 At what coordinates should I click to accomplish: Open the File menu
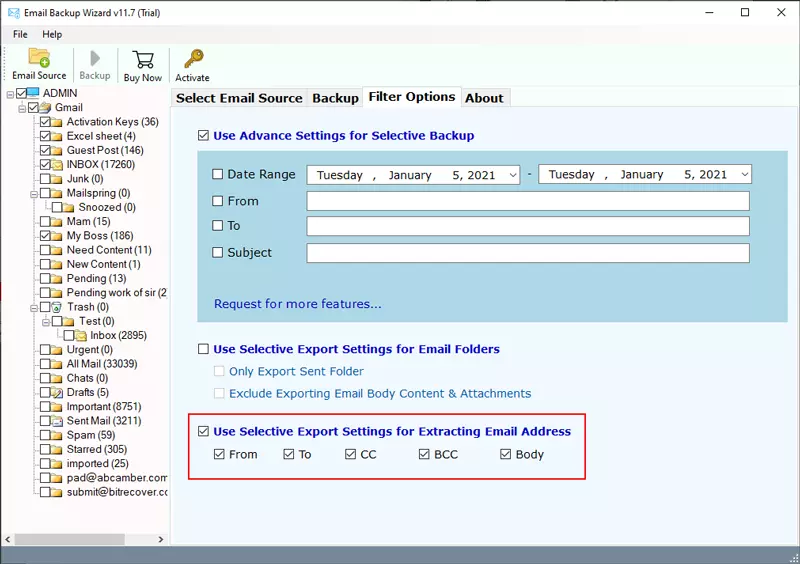coord(20,34)
